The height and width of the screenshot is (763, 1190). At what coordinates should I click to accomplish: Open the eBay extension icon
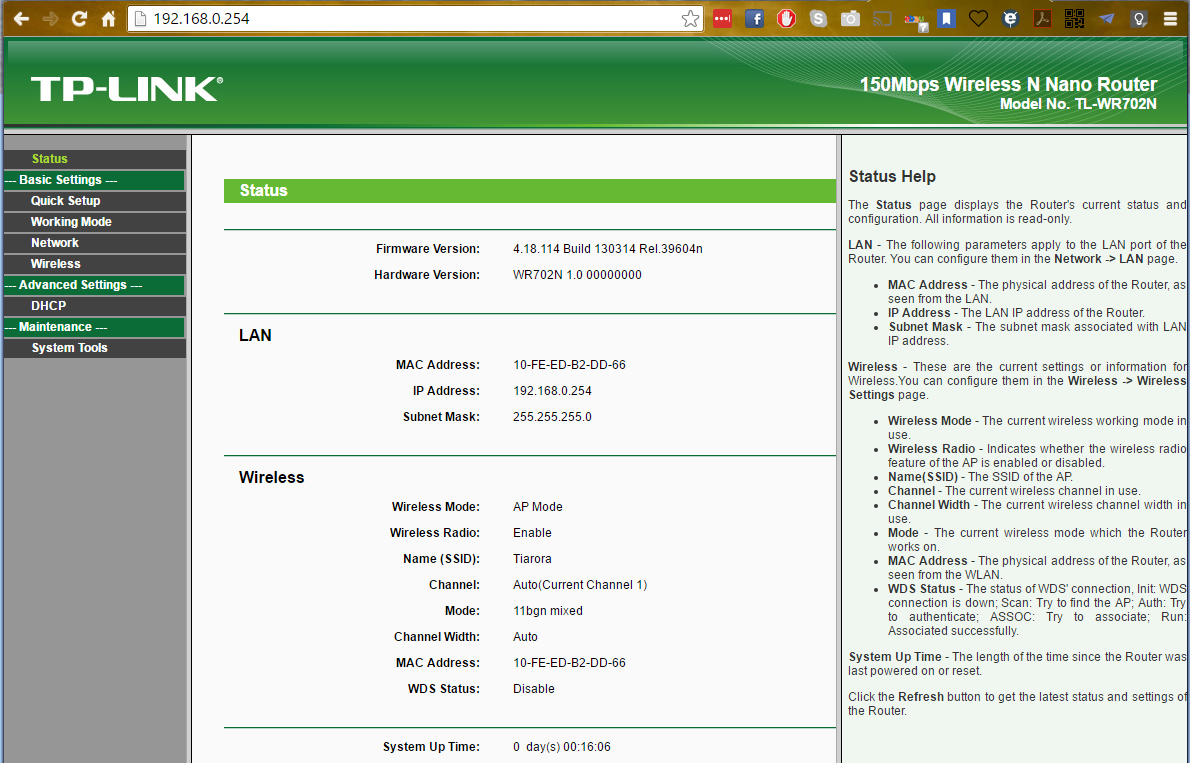tap(915, 20)
